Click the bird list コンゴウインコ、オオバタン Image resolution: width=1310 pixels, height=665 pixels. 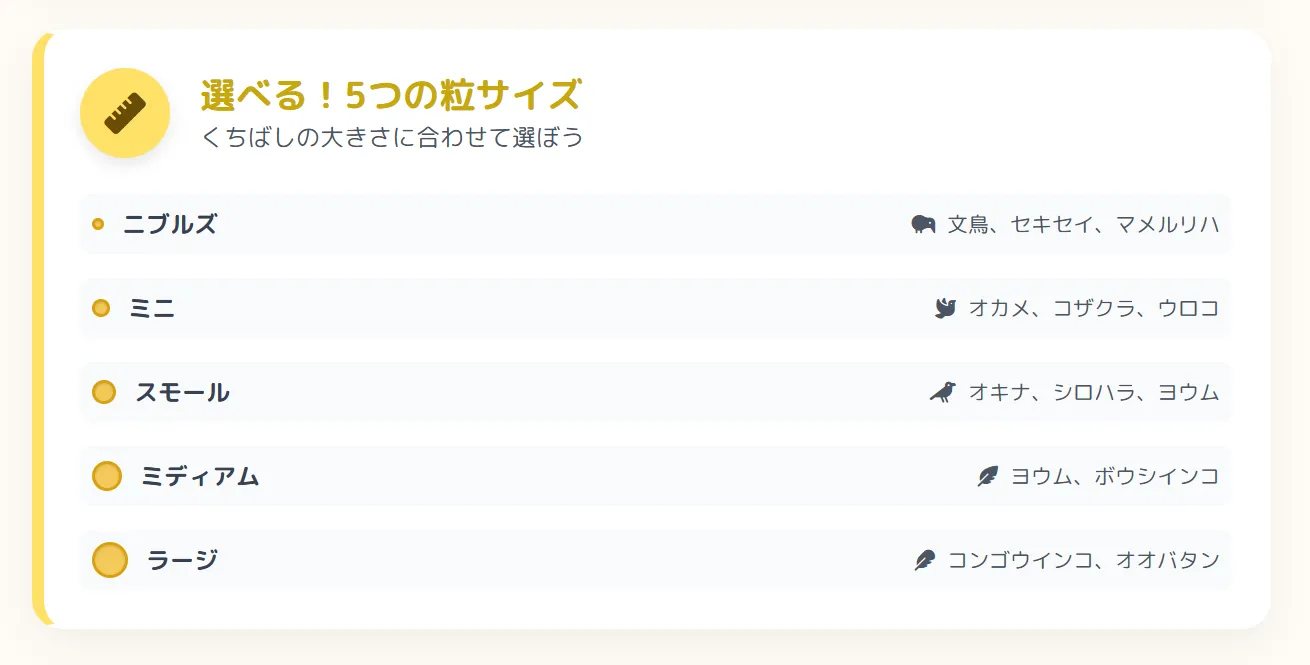click(x=1083, y=560)
